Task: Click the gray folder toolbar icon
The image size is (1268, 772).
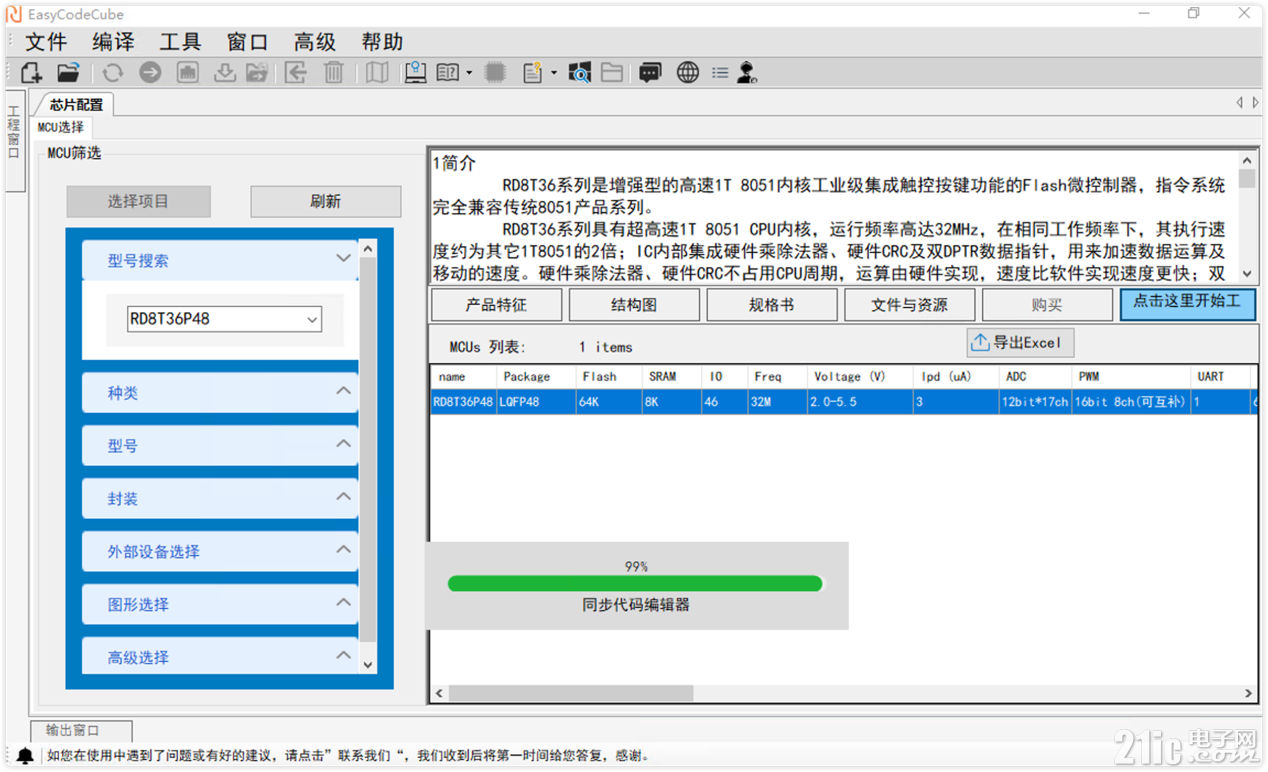Action: tap(612, 72)
